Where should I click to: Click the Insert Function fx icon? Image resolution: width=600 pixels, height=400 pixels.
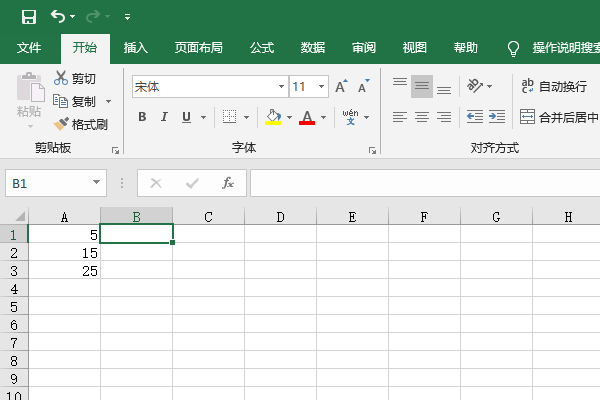tap(228, 183)
